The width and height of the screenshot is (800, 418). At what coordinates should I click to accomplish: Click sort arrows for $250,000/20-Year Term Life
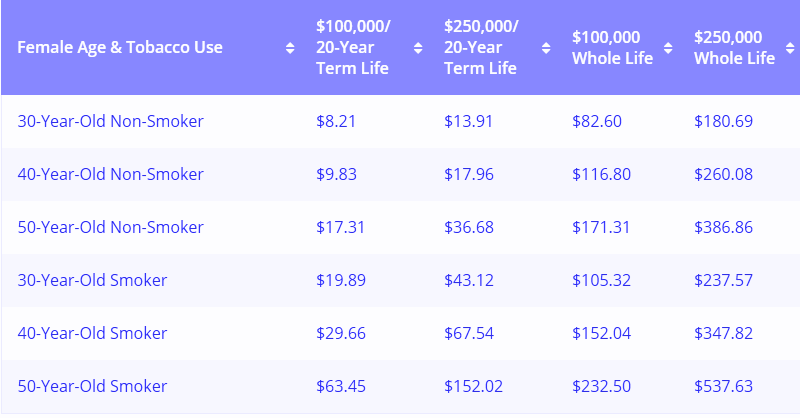[546, 48]
